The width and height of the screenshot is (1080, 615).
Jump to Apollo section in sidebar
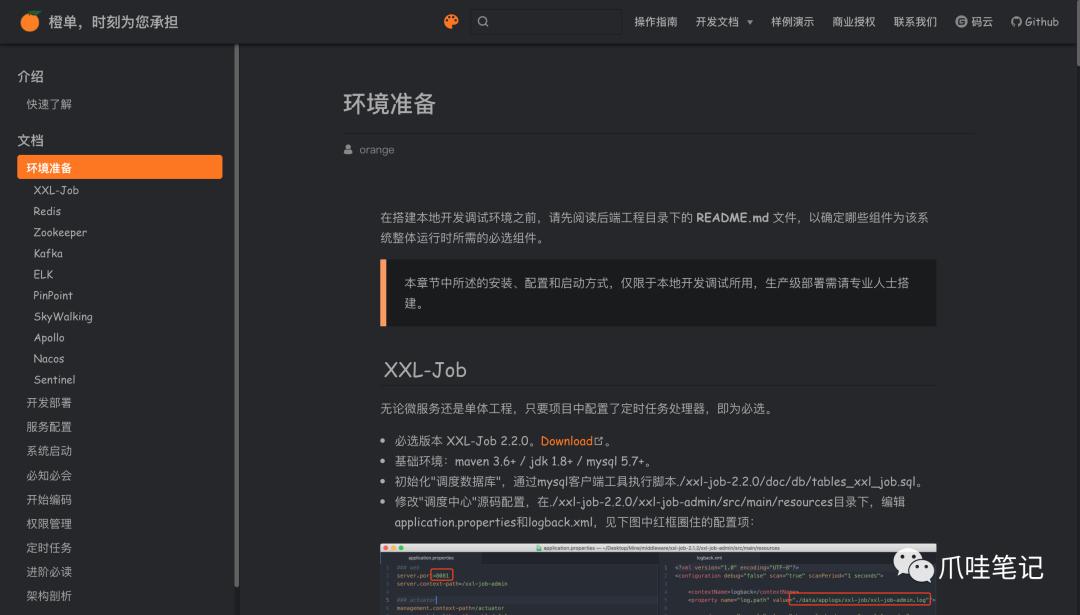coord(49,337)
